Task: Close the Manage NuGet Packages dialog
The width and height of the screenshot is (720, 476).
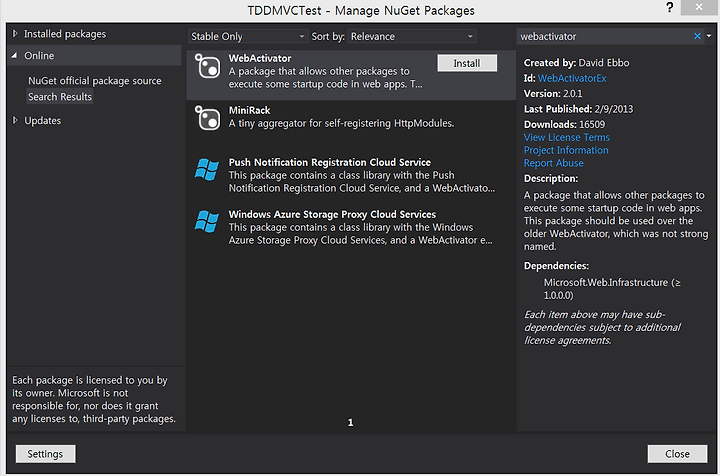Action: tap(677, 454)
